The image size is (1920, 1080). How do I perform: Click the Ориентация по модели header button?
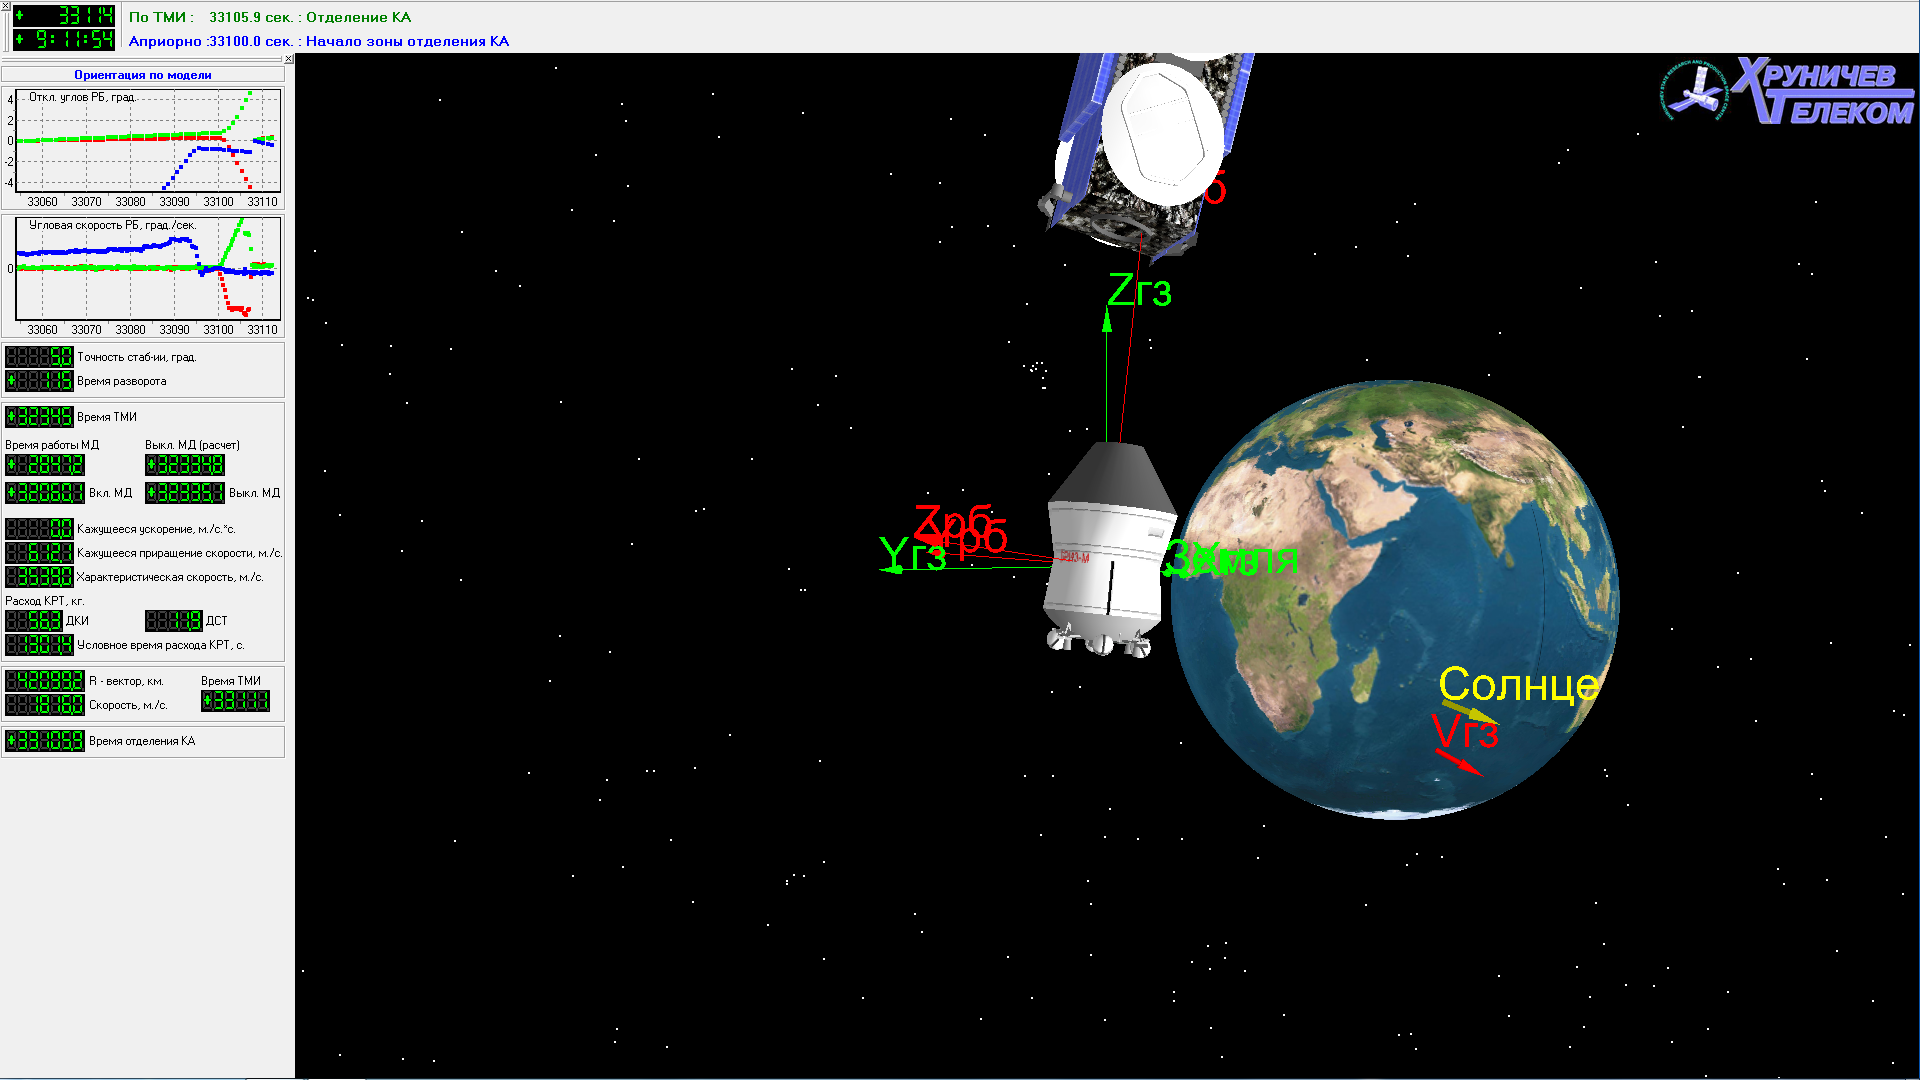143,75
